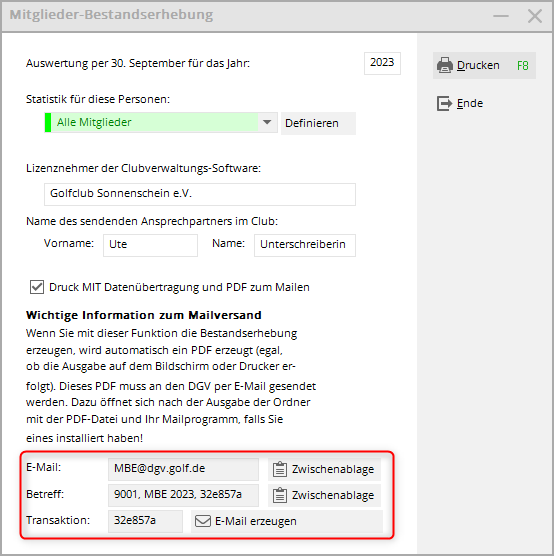Click the Transaktion field 32e857a
The width and height of the screenshot is (554, 556).
(x=145, y=521)
